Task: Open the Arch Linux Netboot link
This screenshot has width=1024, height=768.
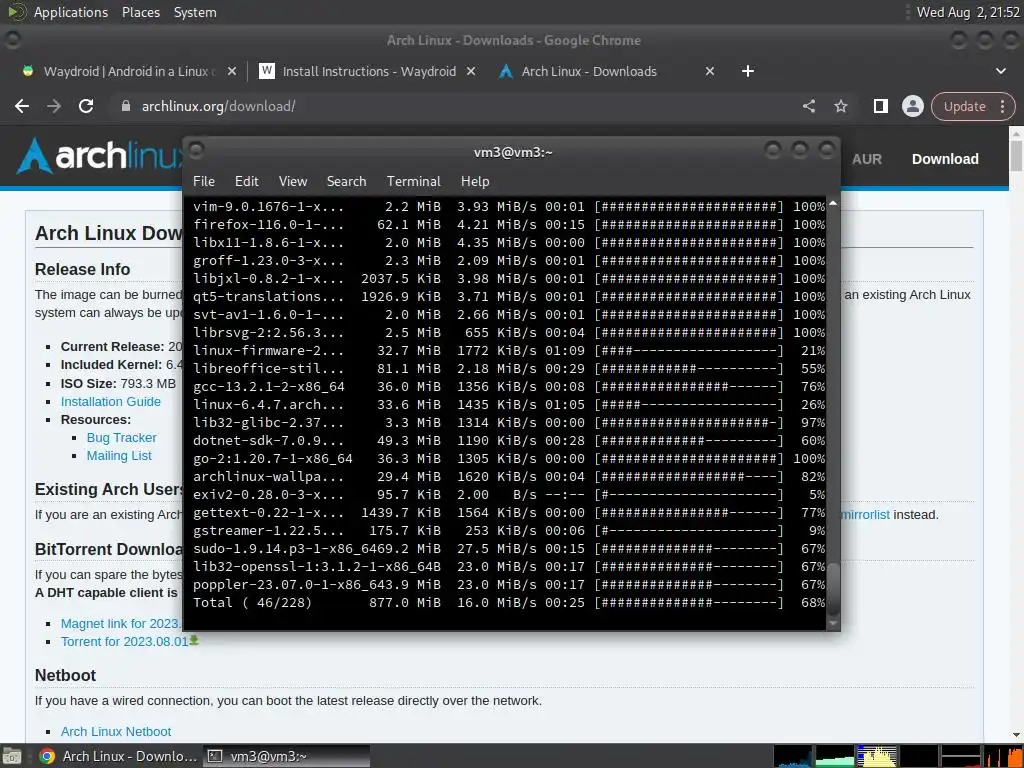Action: pos(116,732)
